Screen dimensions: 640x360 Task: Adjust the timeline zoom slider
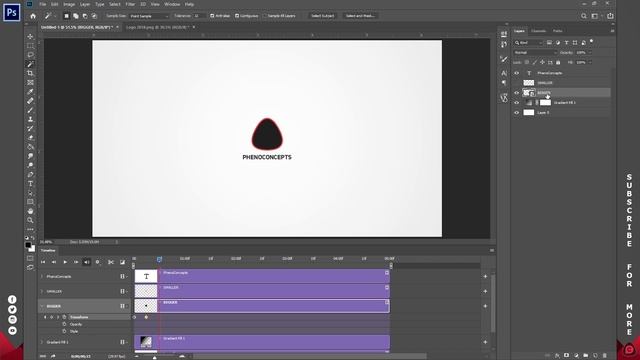pos(155,357)
